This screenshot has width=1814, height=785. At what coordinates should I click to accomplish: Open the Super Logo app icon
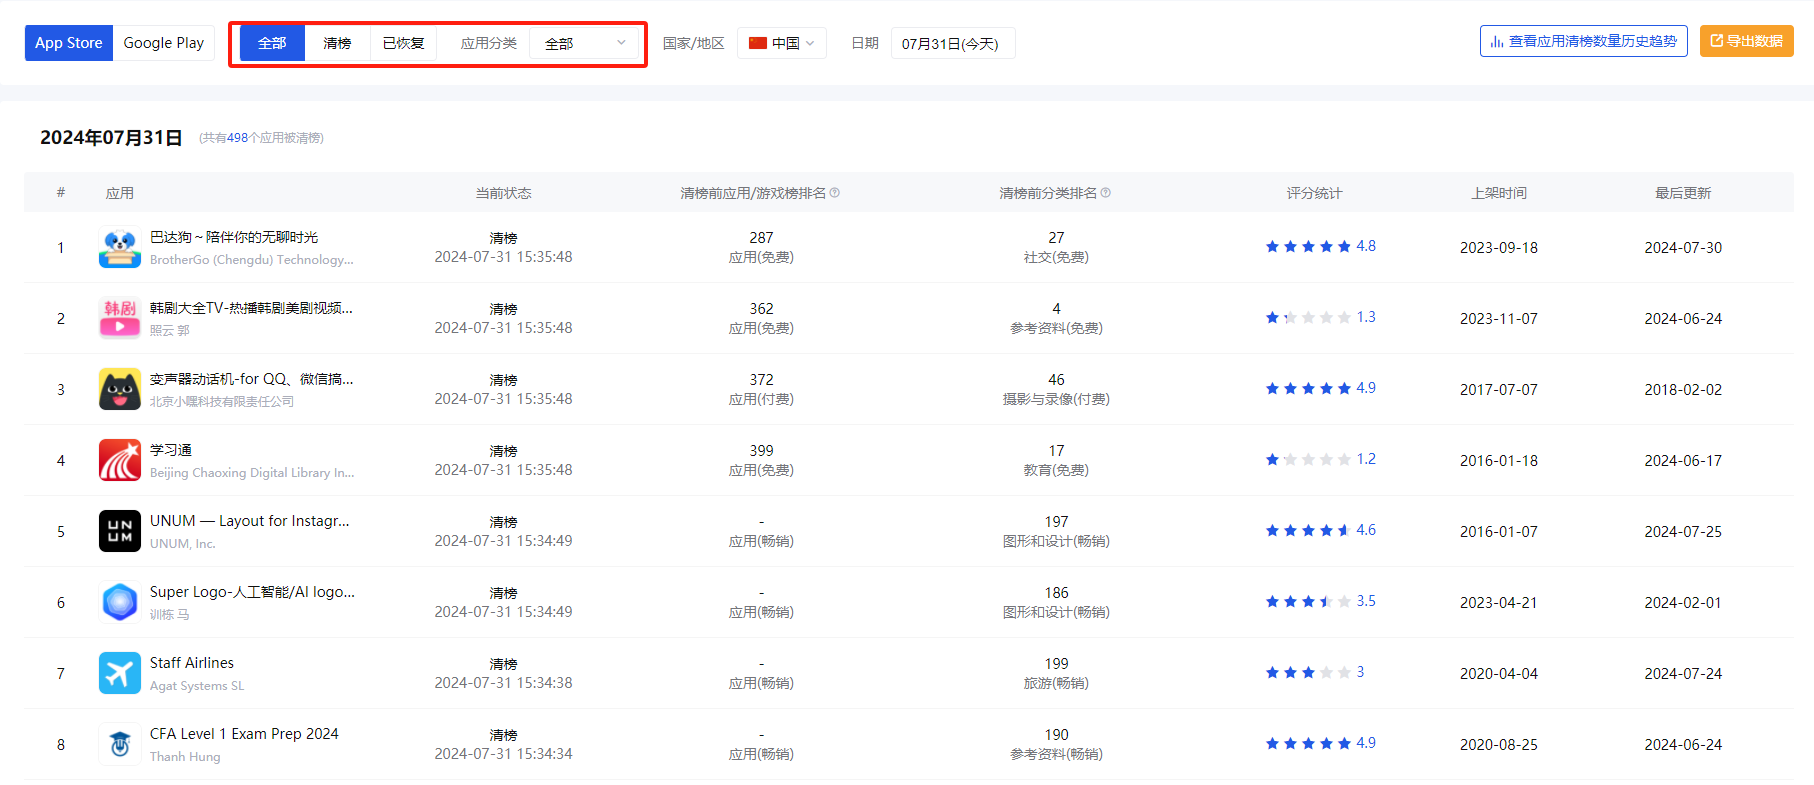(120, 603)
